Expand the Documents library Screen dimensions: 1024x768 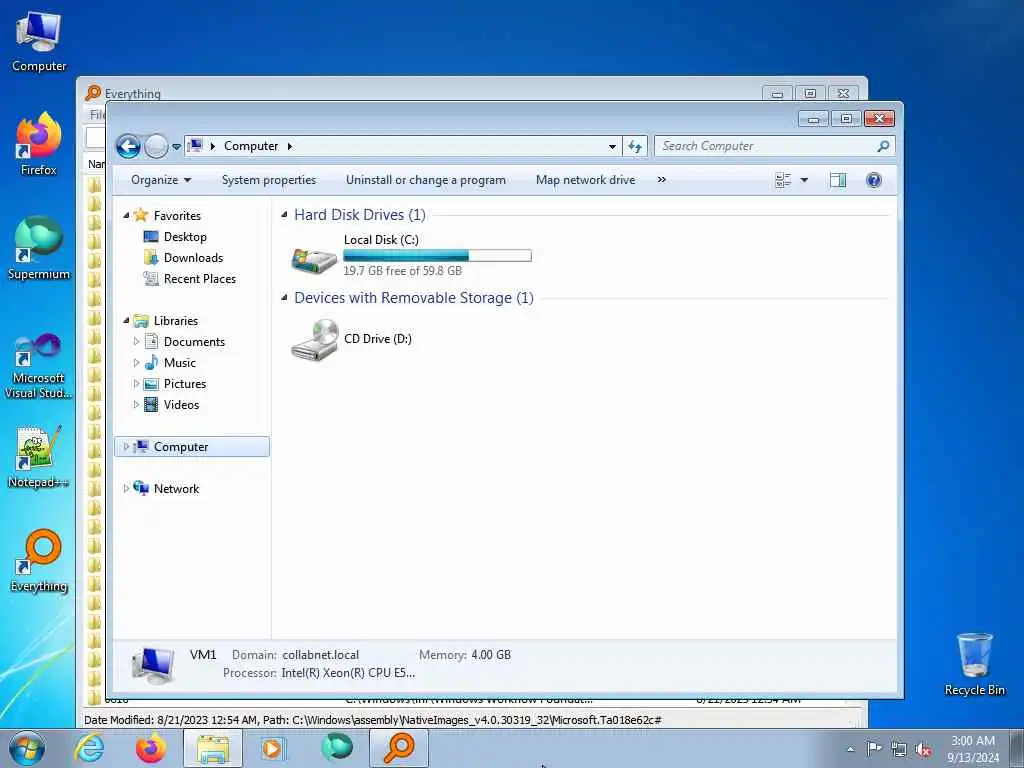click(x=136, y=341)
